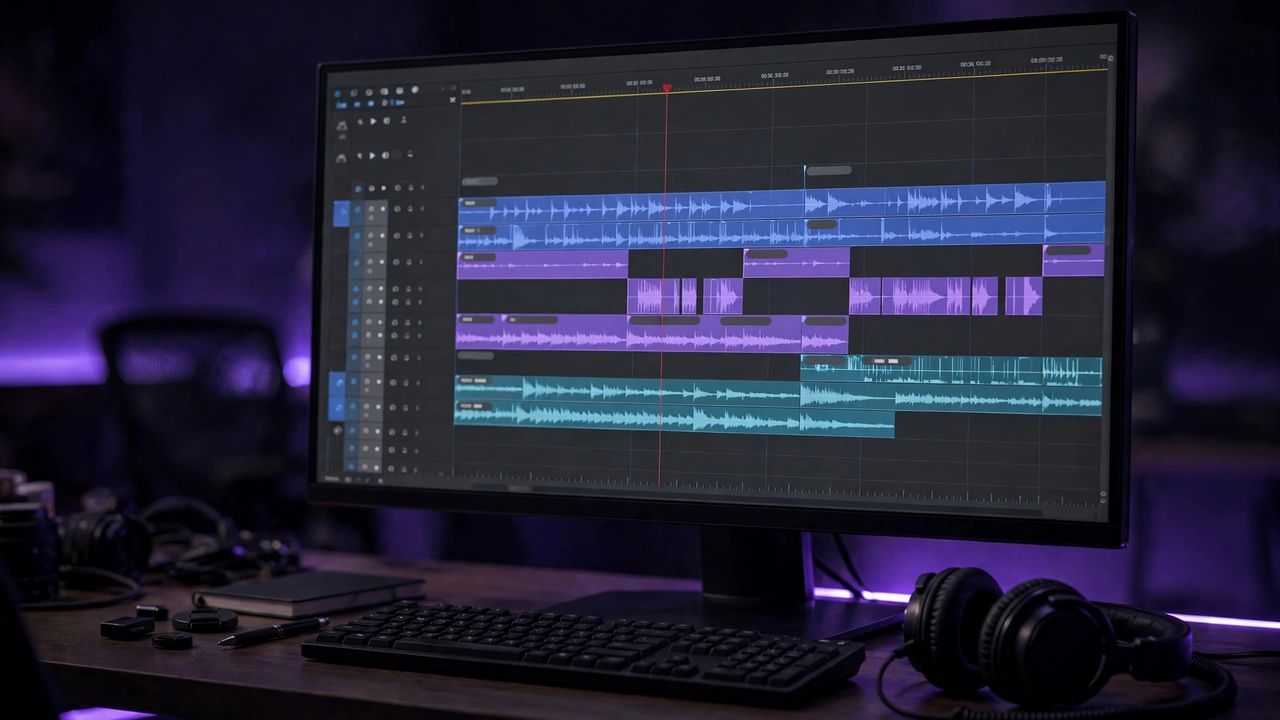Click the blue track selector beside the upper teal track
The width and height of the screenshot is (1280, 720).
tap(337, 383)
